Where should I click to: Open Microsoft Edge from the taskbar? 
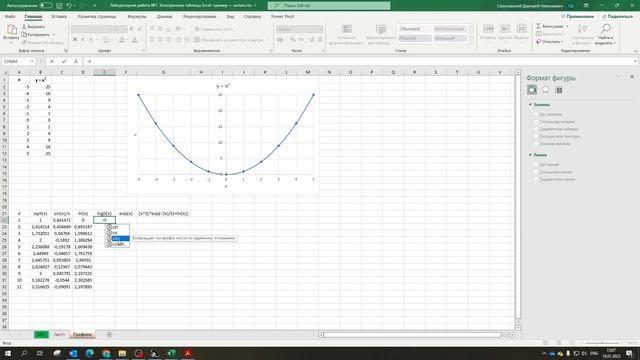point(89,353)
